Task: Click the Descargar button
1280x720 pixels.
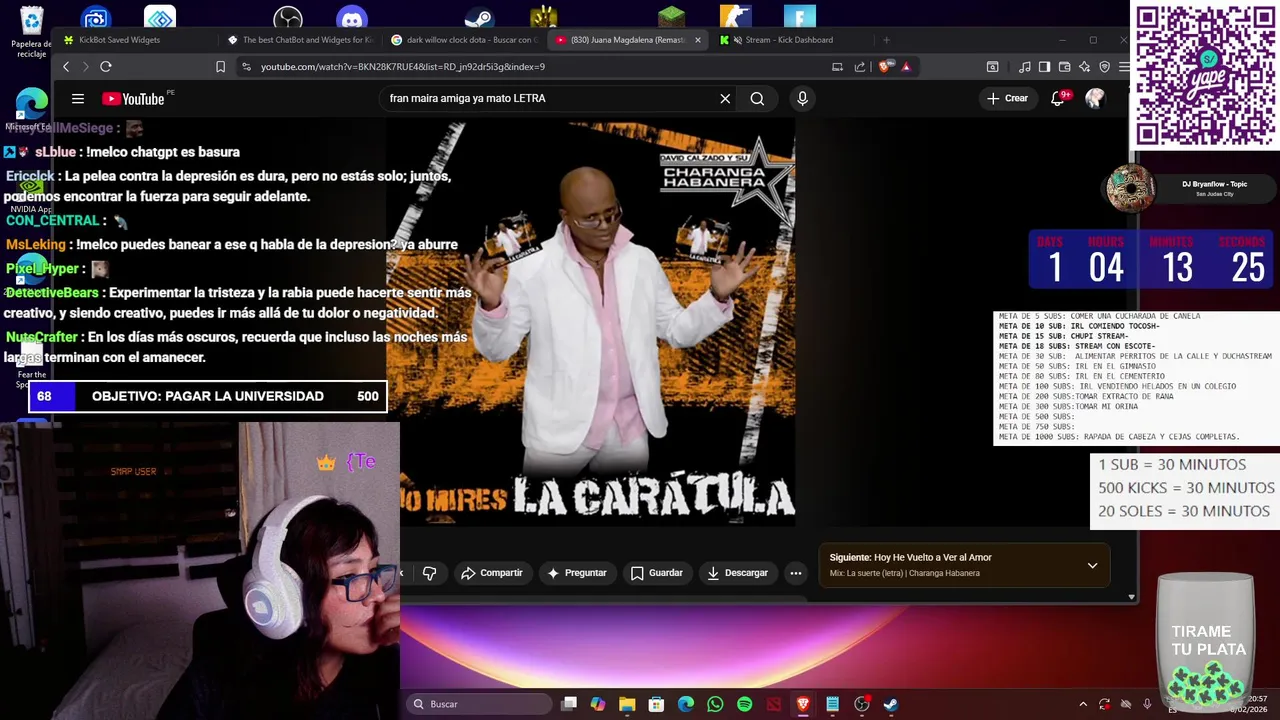Action: click(737, 573)
